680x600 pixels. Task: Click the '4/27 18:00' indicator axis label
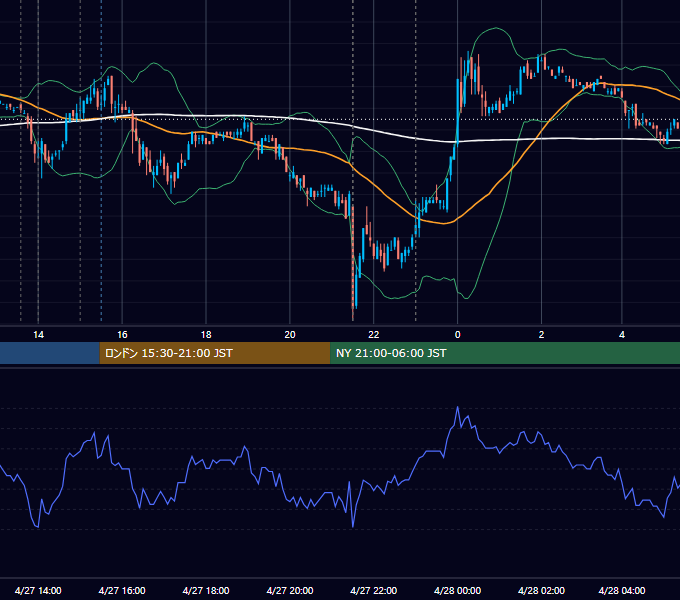206,590
